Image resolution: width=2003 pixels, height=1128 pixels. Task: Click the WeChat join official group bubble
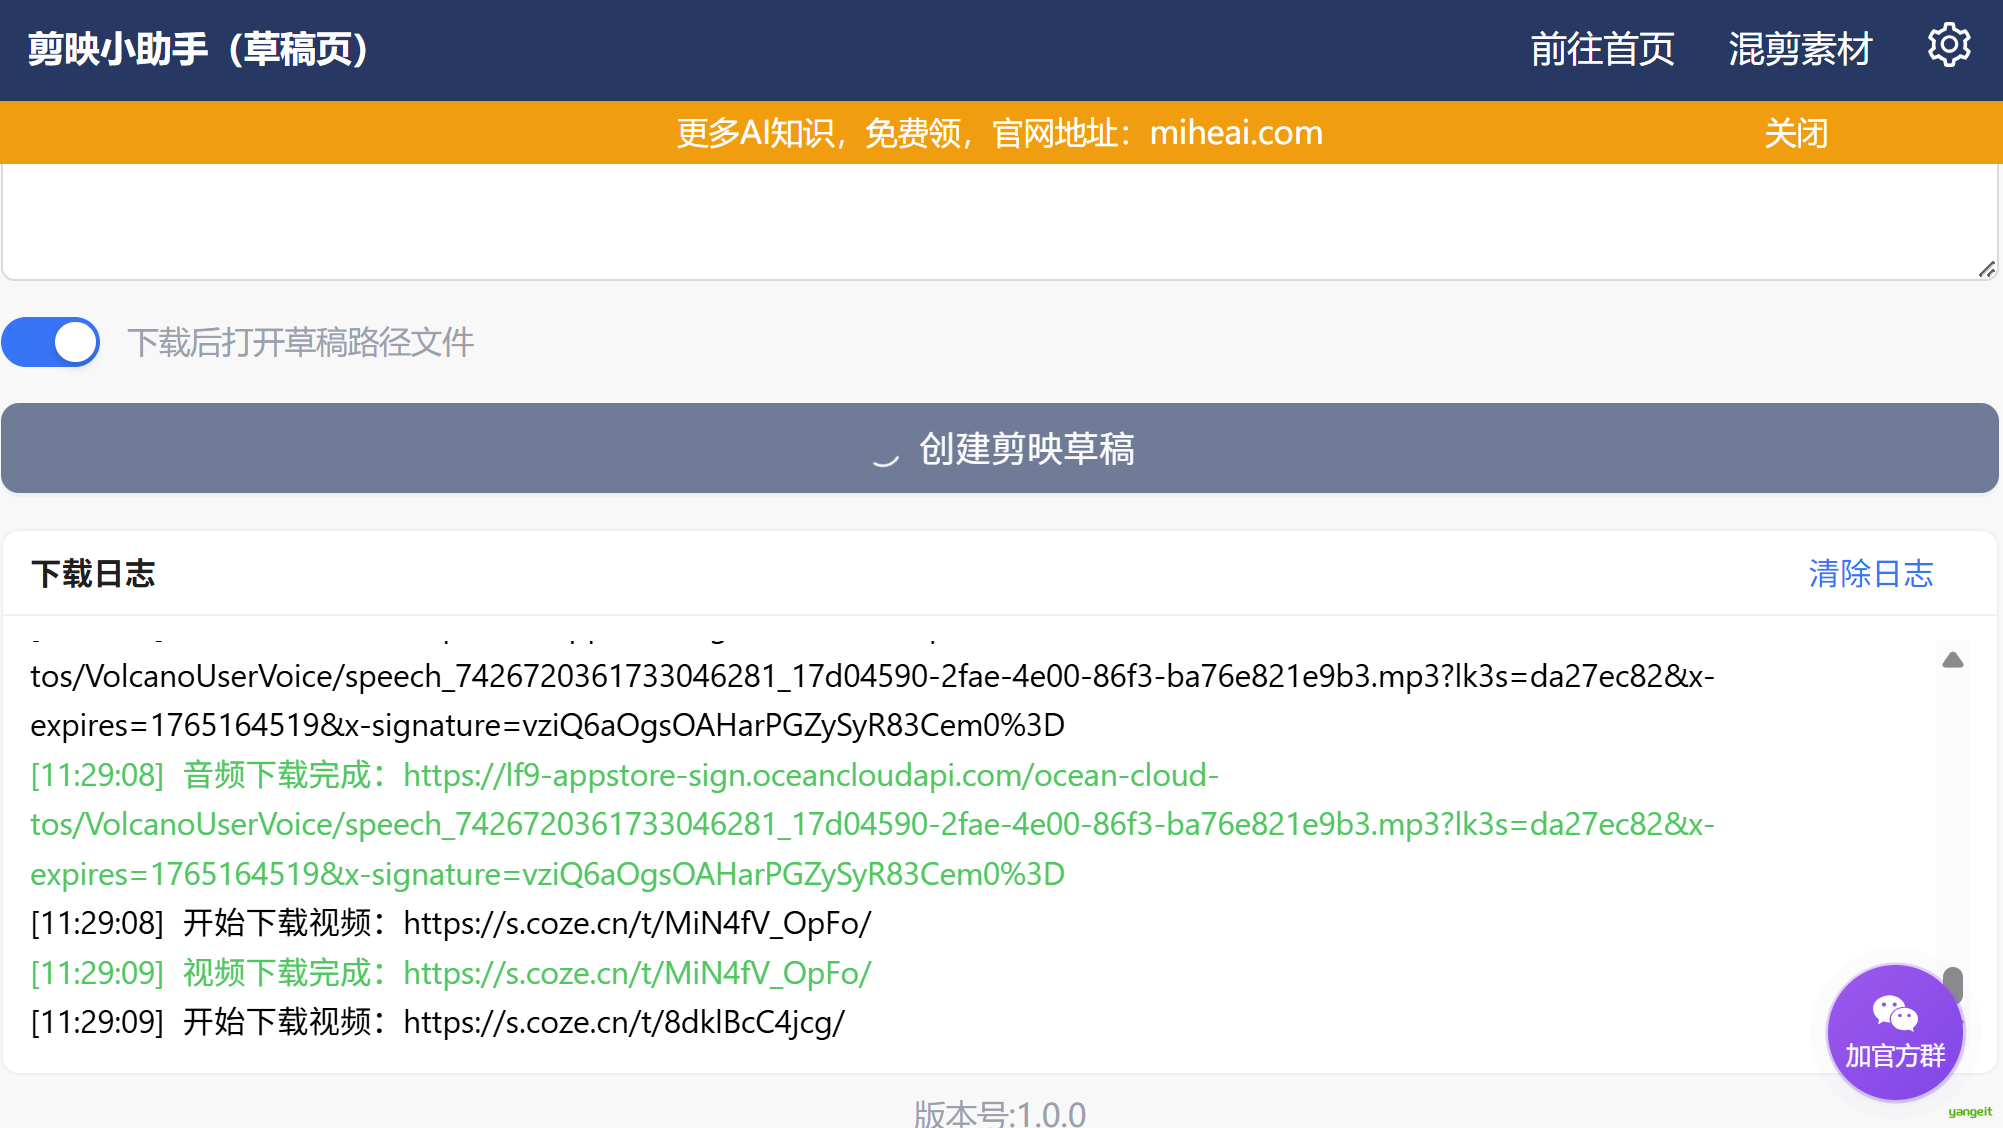point(1894,1032)
